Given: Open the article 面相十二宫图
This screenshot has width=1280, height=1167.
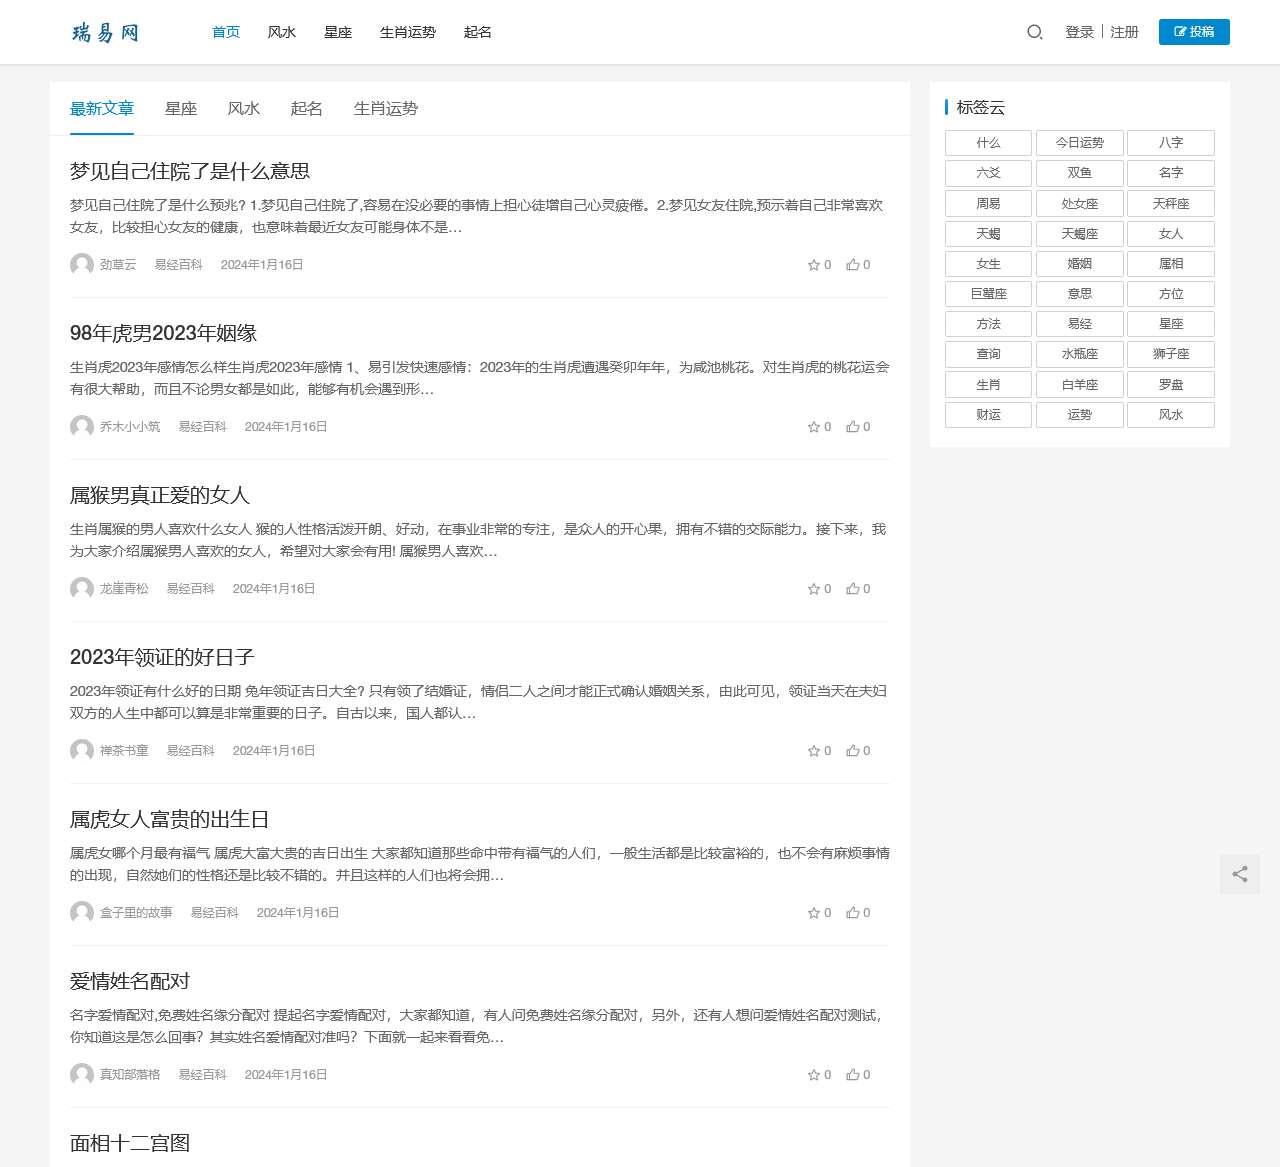Looking at the screenshot, I should tap(129, 1142).
